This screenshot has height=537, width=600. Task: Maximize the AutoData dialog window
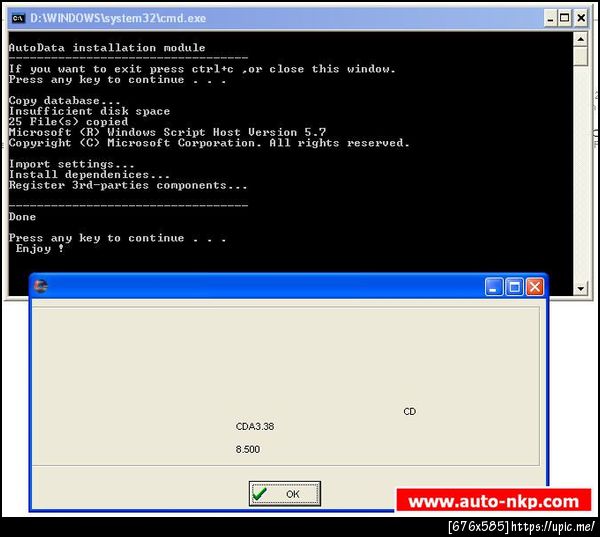514,287
